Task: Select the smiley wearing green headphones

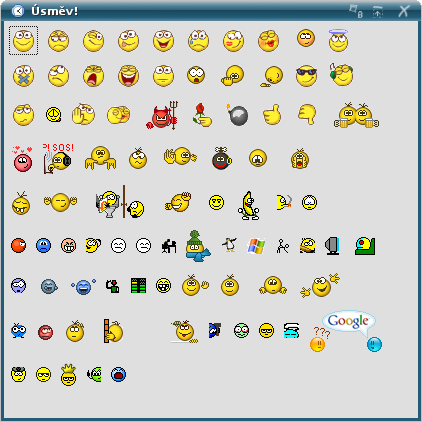Action: pos(341,74)
